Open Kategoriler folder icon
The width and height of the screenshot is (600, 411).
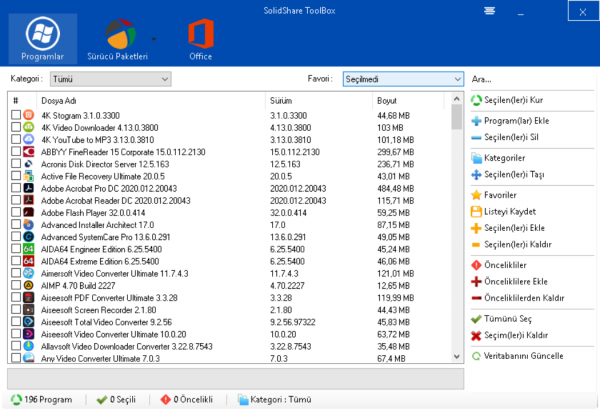476,158
